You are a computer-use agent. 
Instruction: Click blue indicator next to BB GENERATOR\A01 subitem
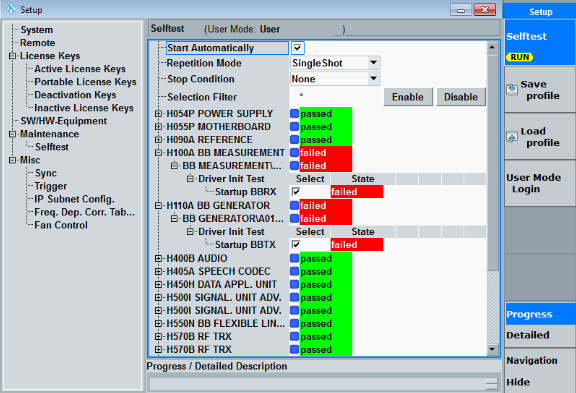click(x=294, y=219)
